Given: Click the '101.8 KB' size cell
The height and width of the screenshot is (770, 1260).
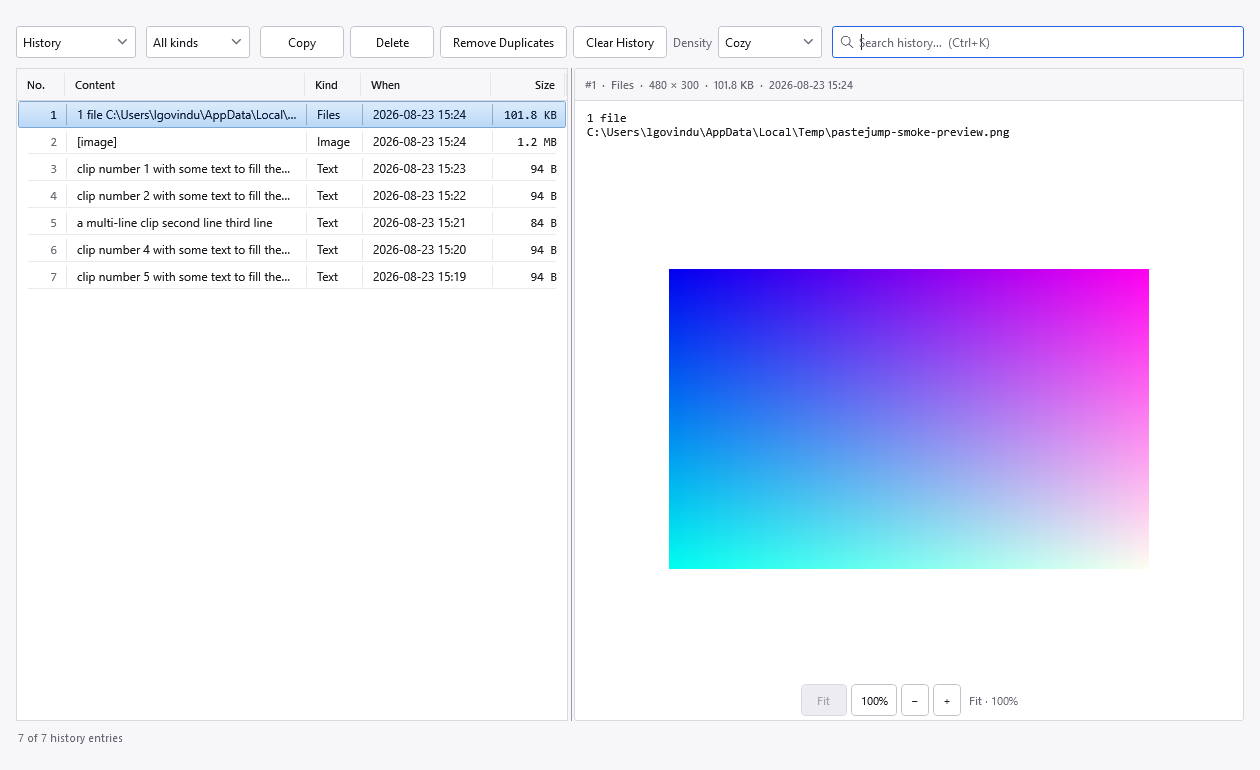Looking at the screenshot, I should pyautogui.click(x=530, y=115).
